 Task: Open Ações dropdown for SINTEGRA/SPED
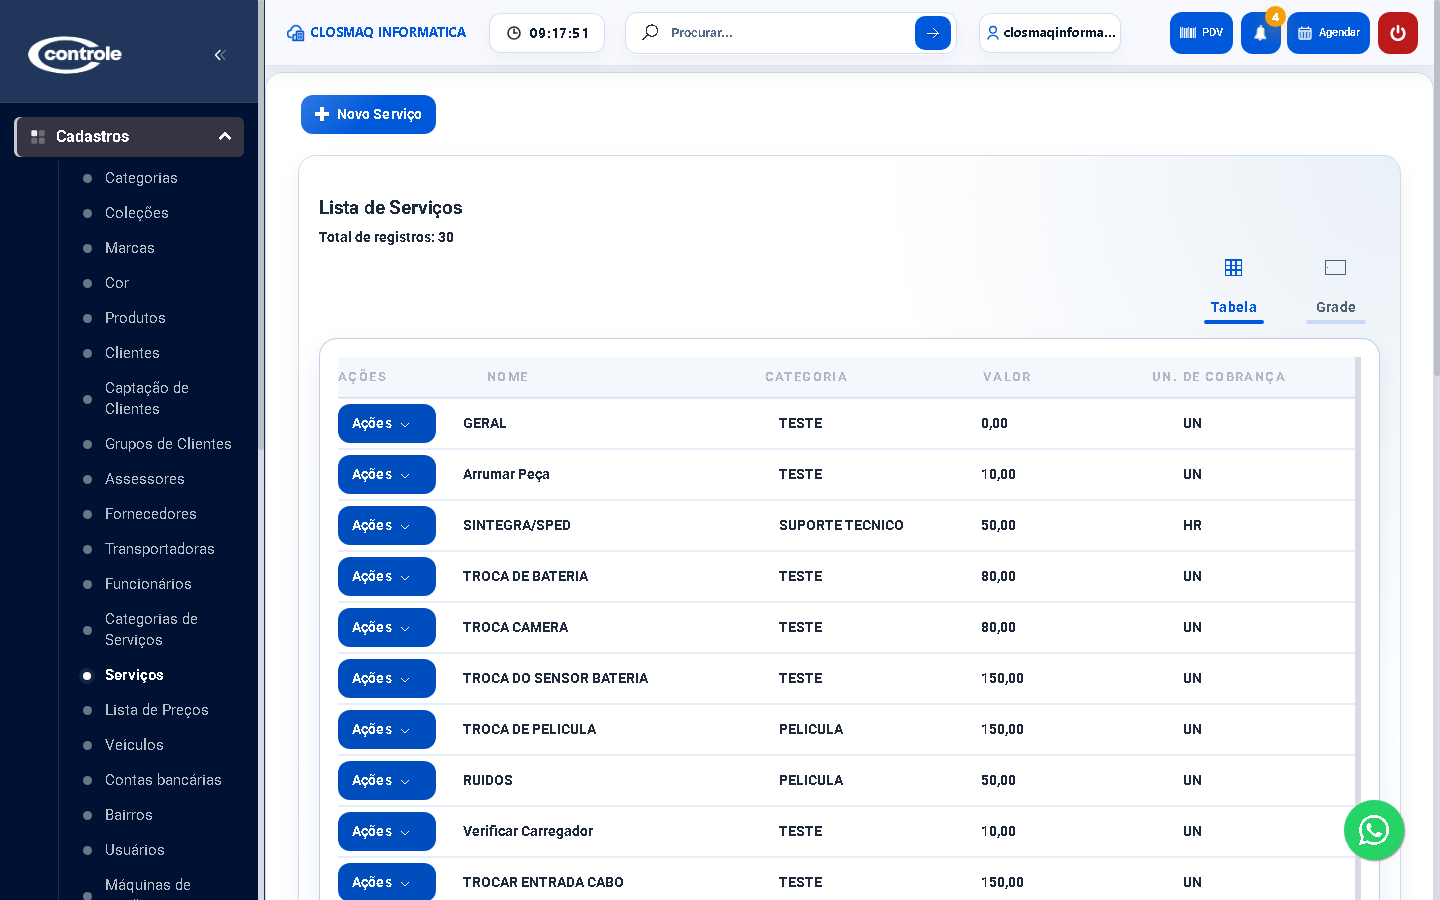pos(387,525)
